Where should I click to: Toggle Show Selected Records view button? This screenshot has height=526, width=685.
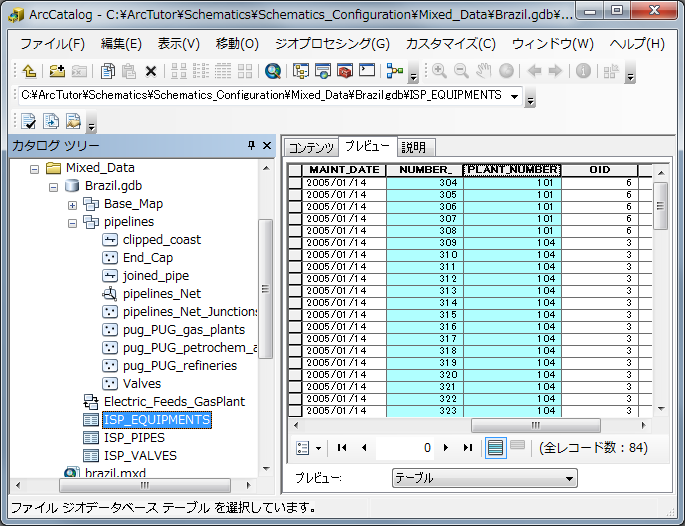click(x=517, y=446)
